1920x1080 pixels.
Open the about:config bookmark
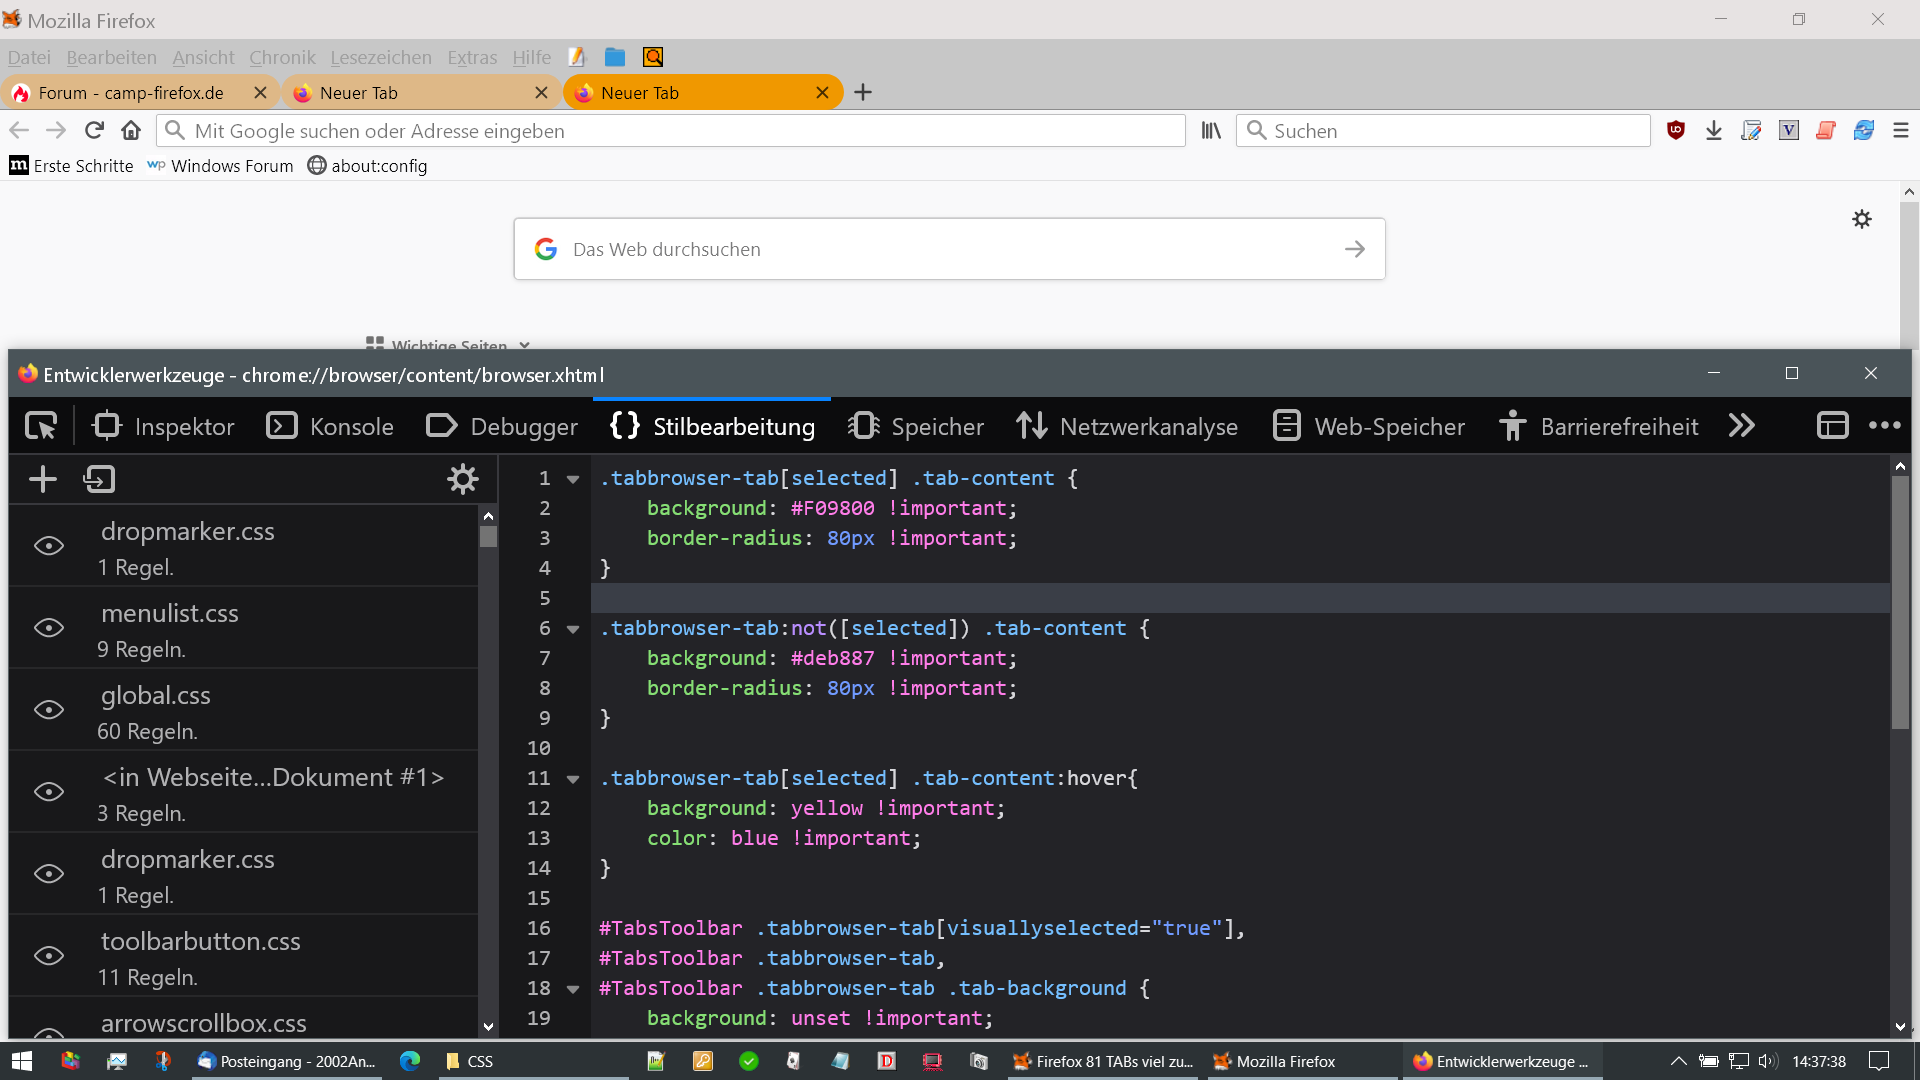point(367,166)
